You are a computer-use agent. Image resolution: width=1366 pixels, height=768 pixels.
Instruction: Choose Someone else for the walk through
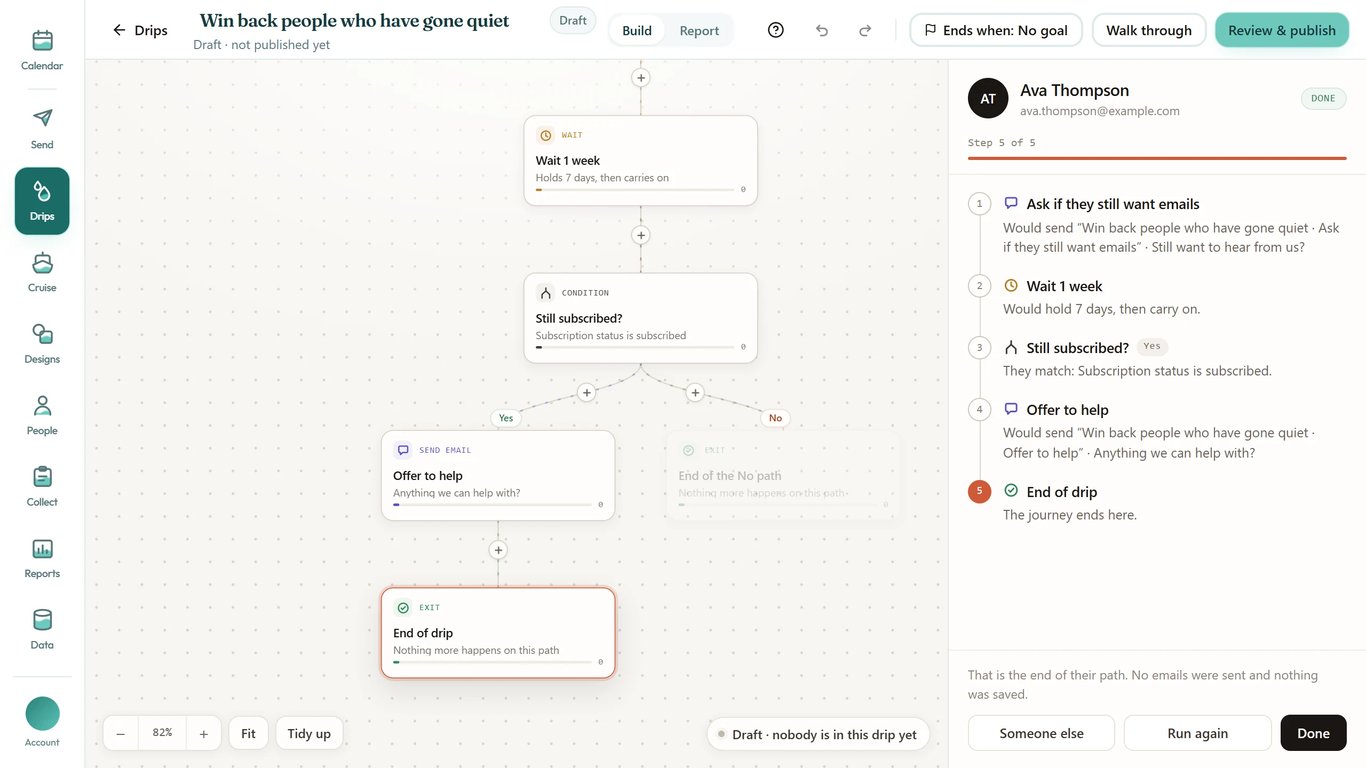(1041, 733)
